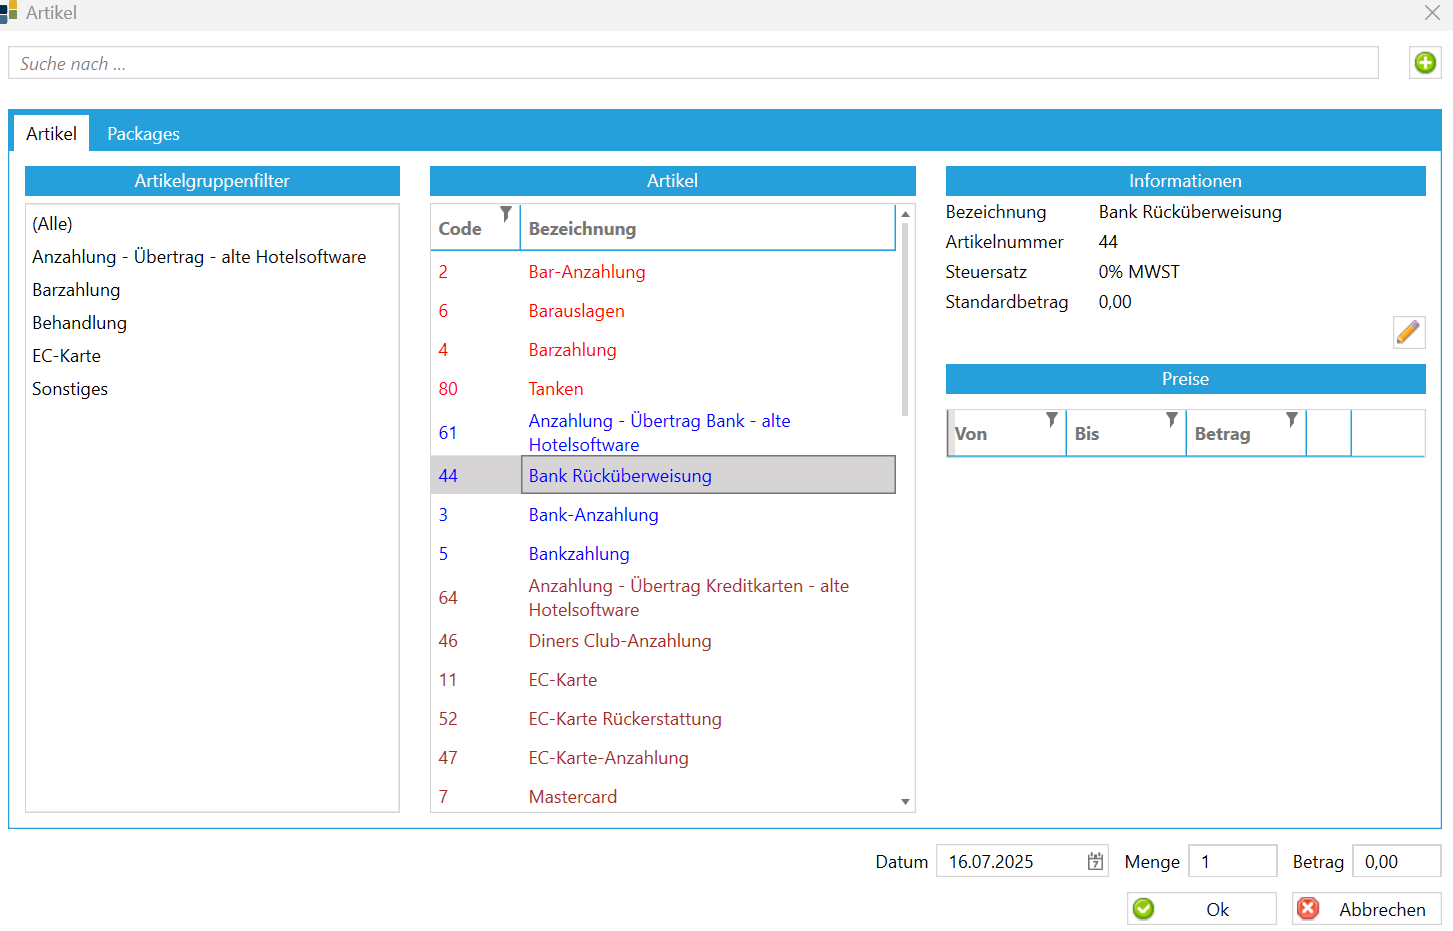The height and width of the screenshot is (931, 1453).
Task: Focus the Suche nach search field
Action: point(693,63)
